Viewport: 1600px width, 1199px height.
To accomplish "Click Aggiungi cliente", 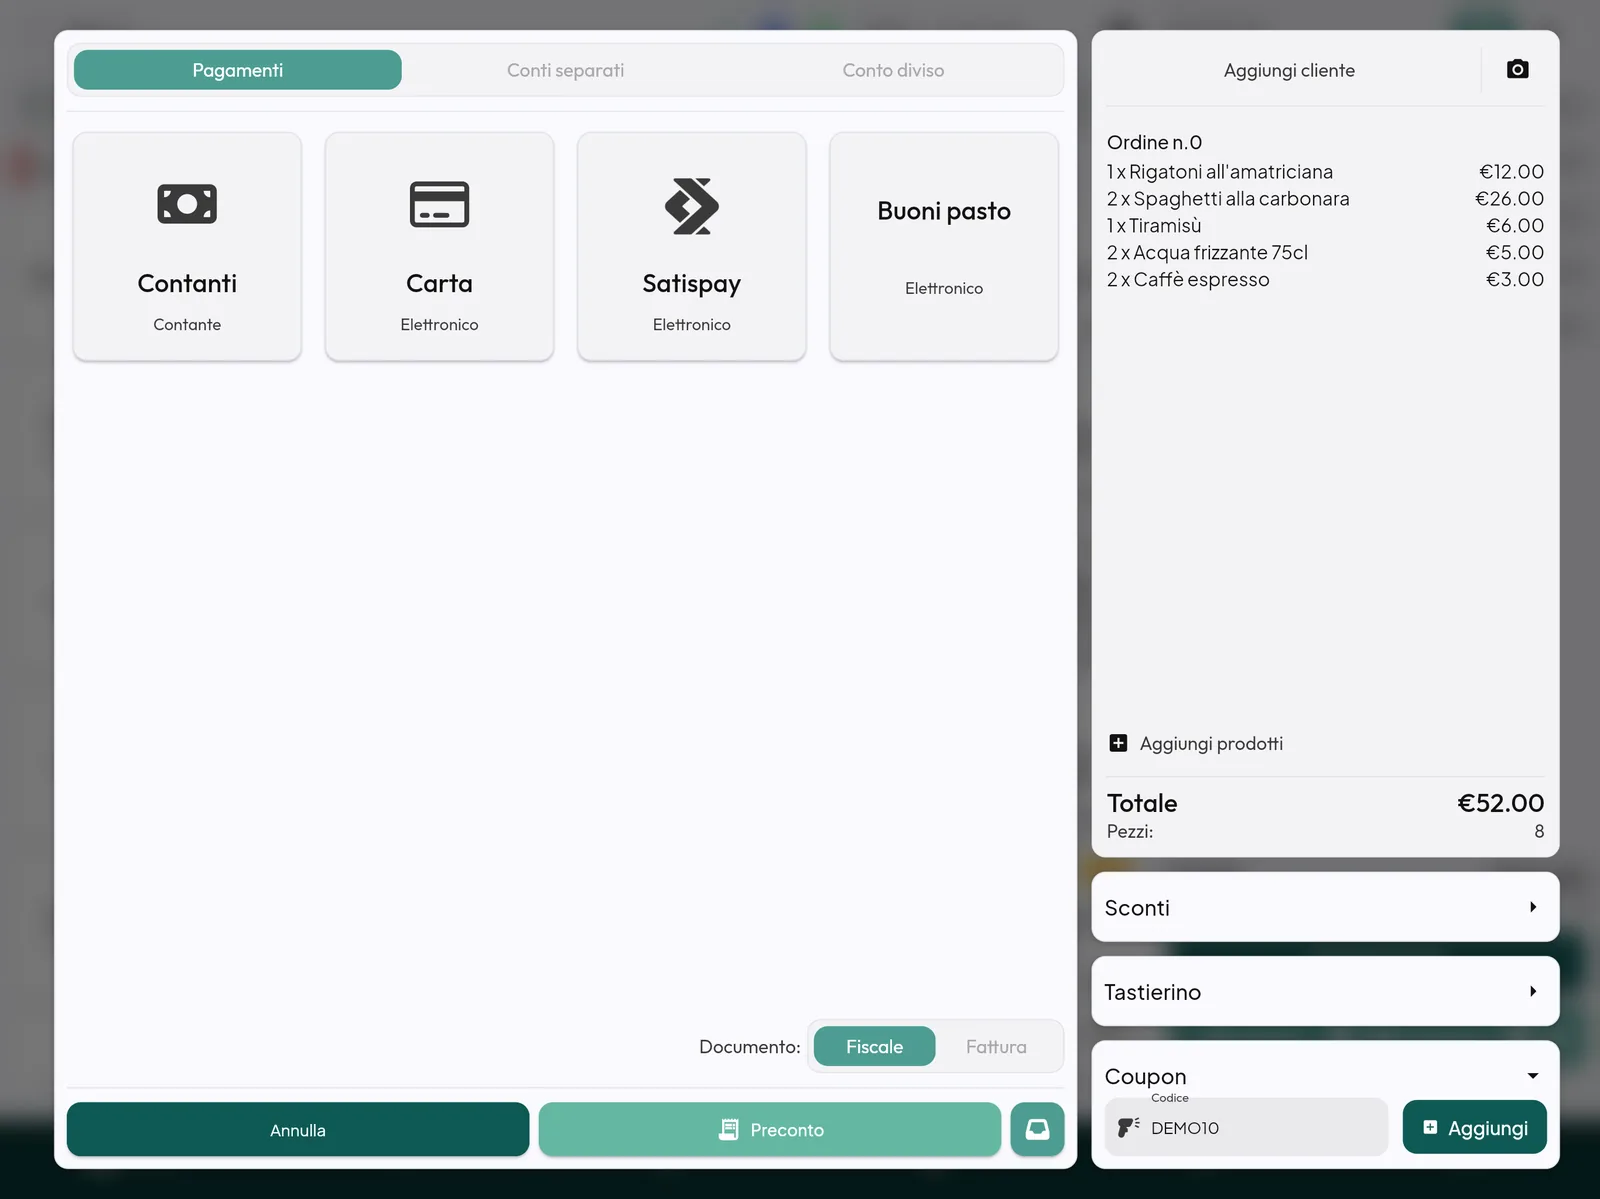I will point(1289,70).
